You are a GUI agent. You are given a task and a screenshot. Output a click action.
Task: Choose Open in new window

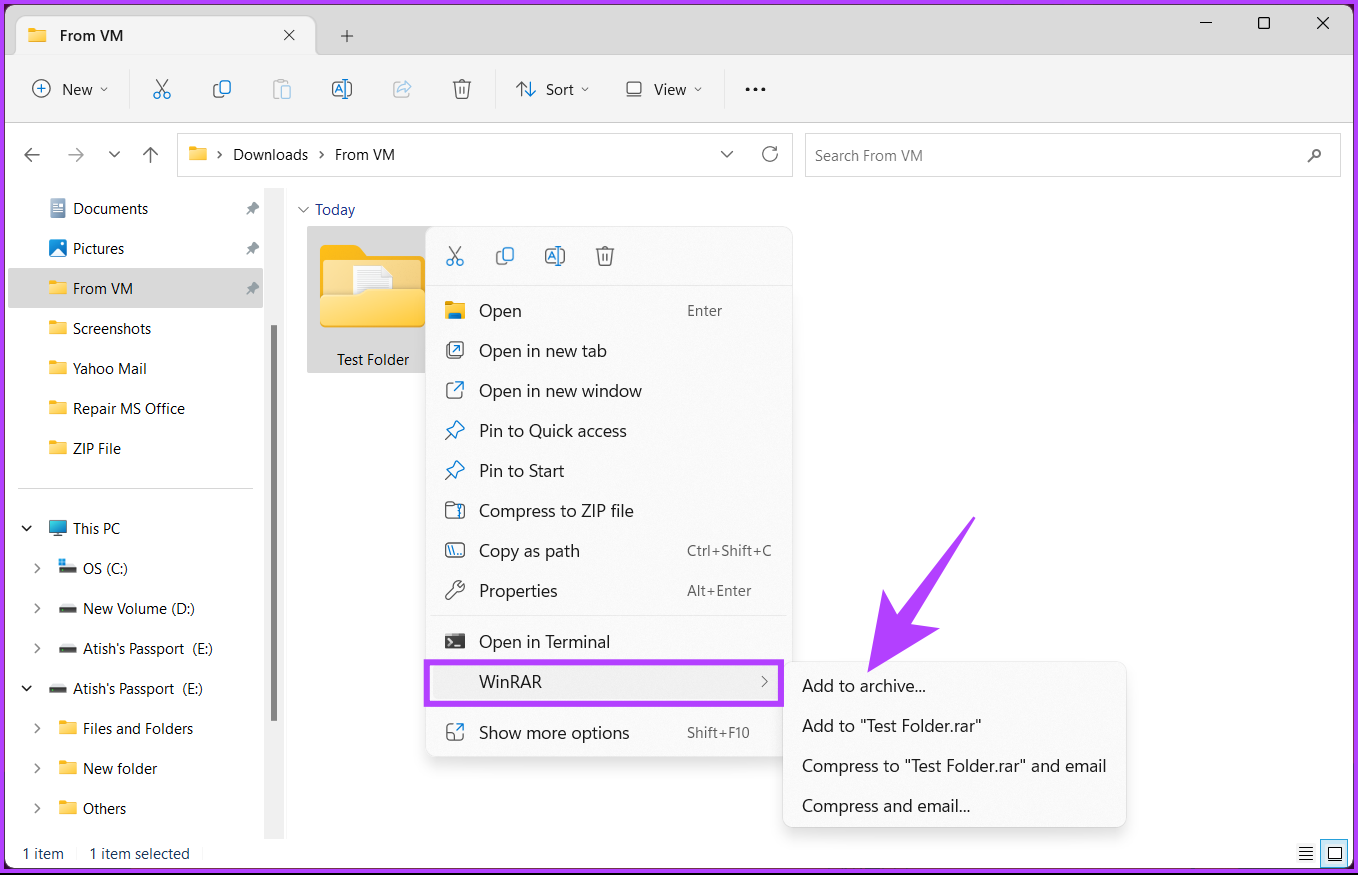pyautogui.click(x=608, y=391)
